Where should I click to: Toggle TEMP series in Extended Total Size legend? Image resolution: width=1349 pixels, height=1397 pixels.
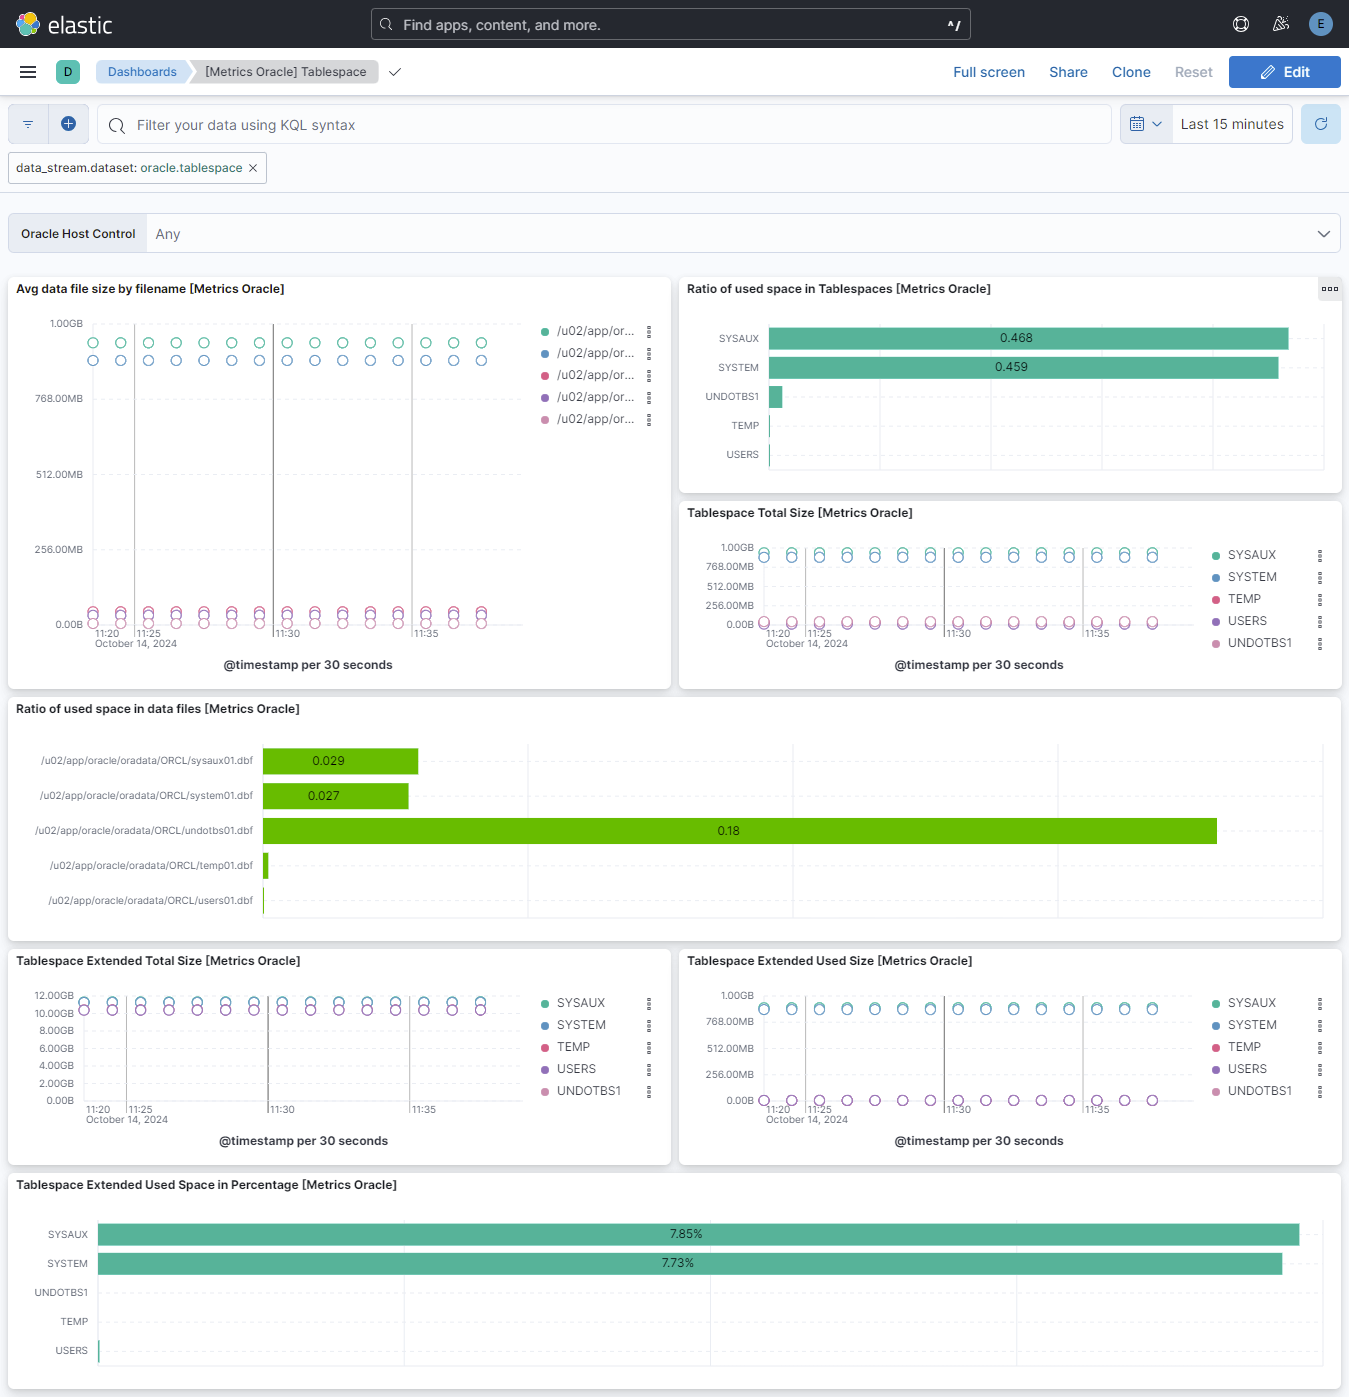[x=573, y=1047]
